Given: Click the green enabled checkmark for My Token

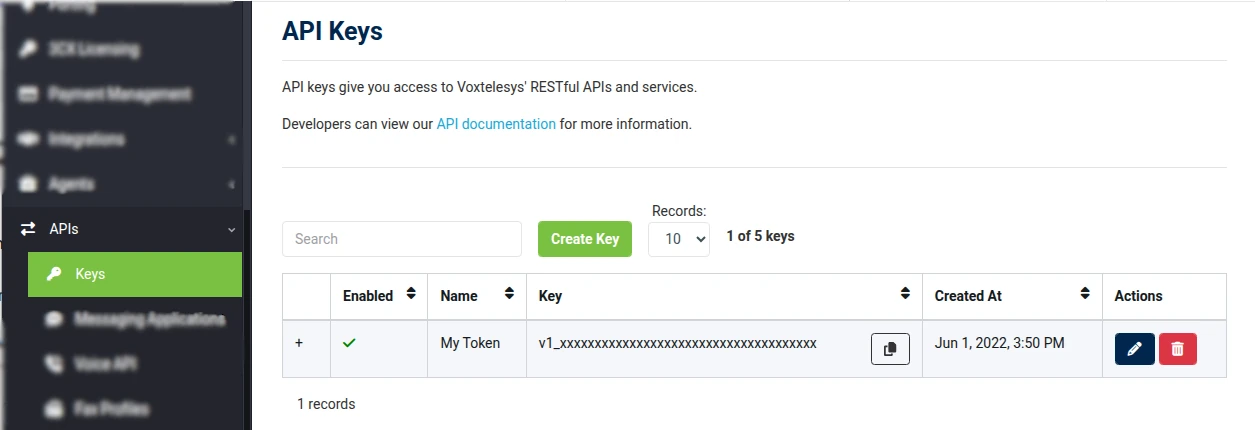Looking at the screenshot, I should coord(349,343).
